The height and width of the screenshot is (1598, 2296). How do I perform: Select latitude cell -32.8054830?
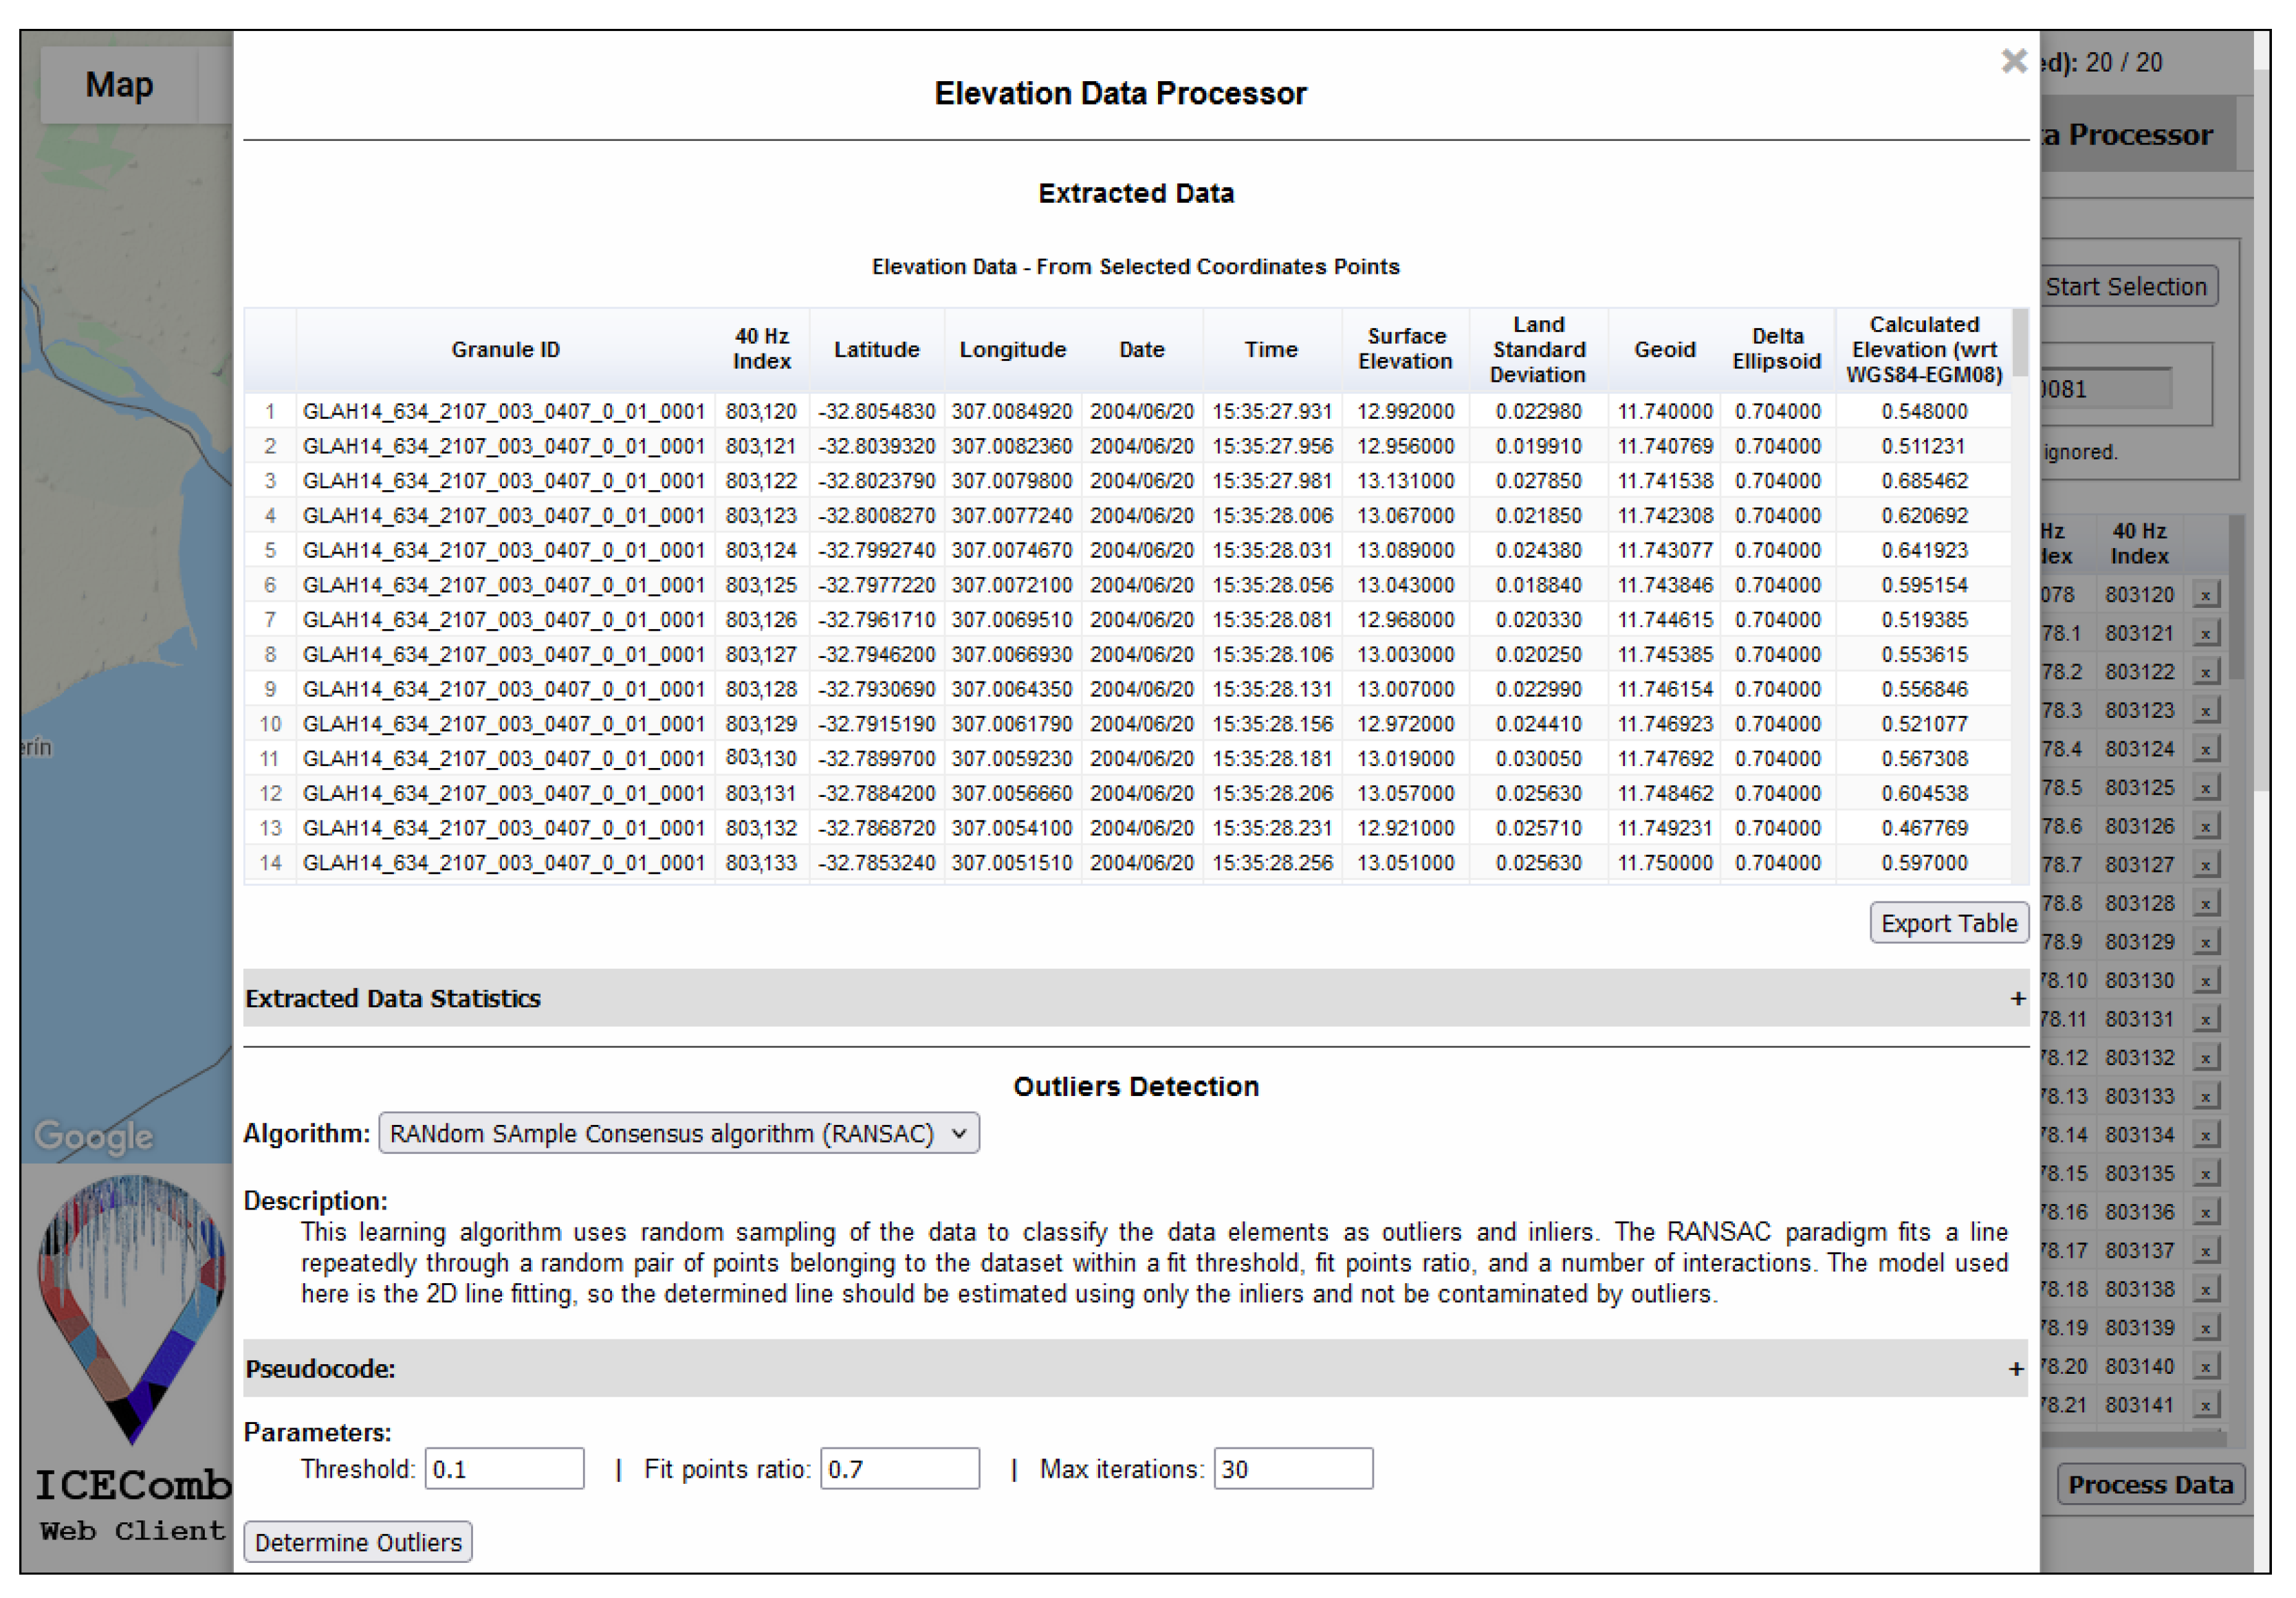pos(877,412)
